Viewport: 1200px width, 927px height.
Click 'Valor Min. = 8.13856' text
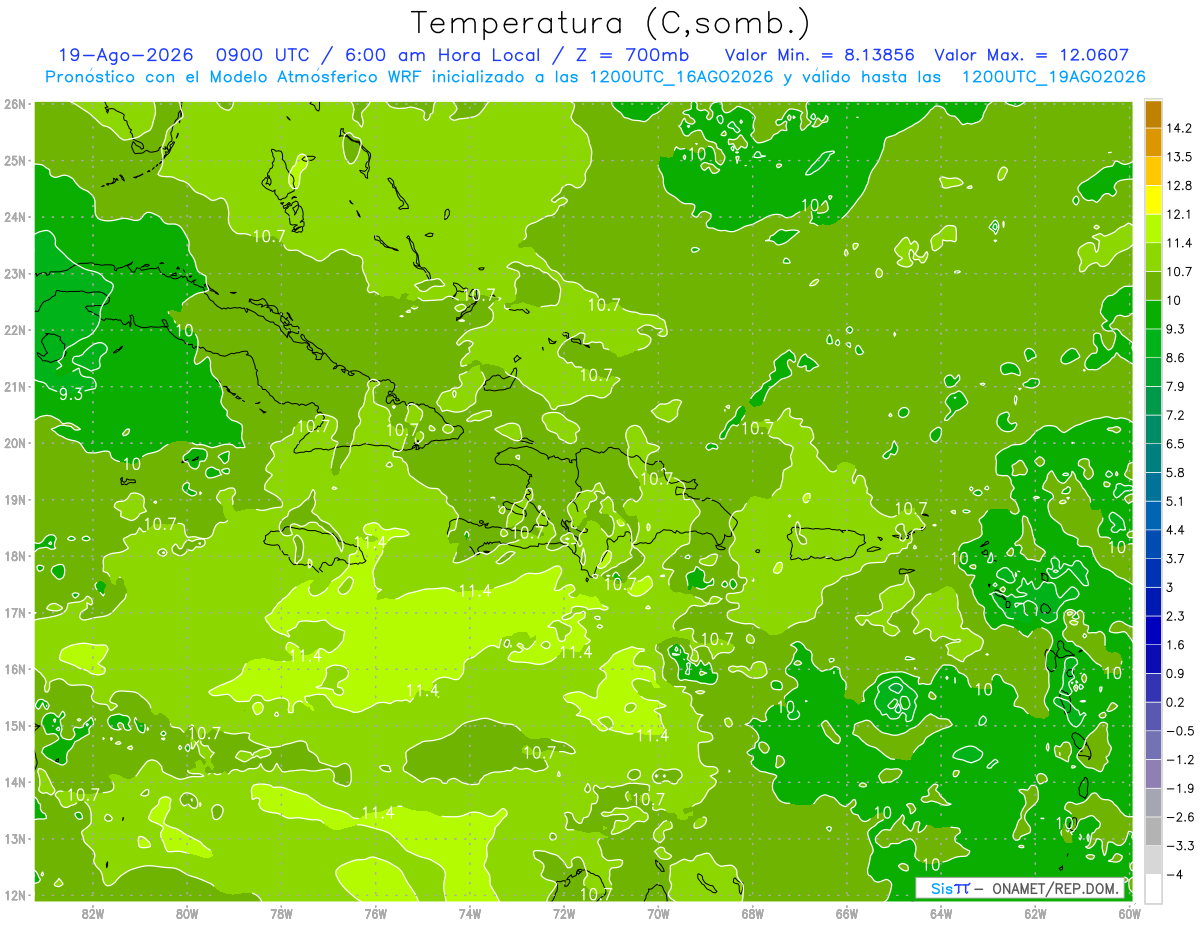pos(819,55)
